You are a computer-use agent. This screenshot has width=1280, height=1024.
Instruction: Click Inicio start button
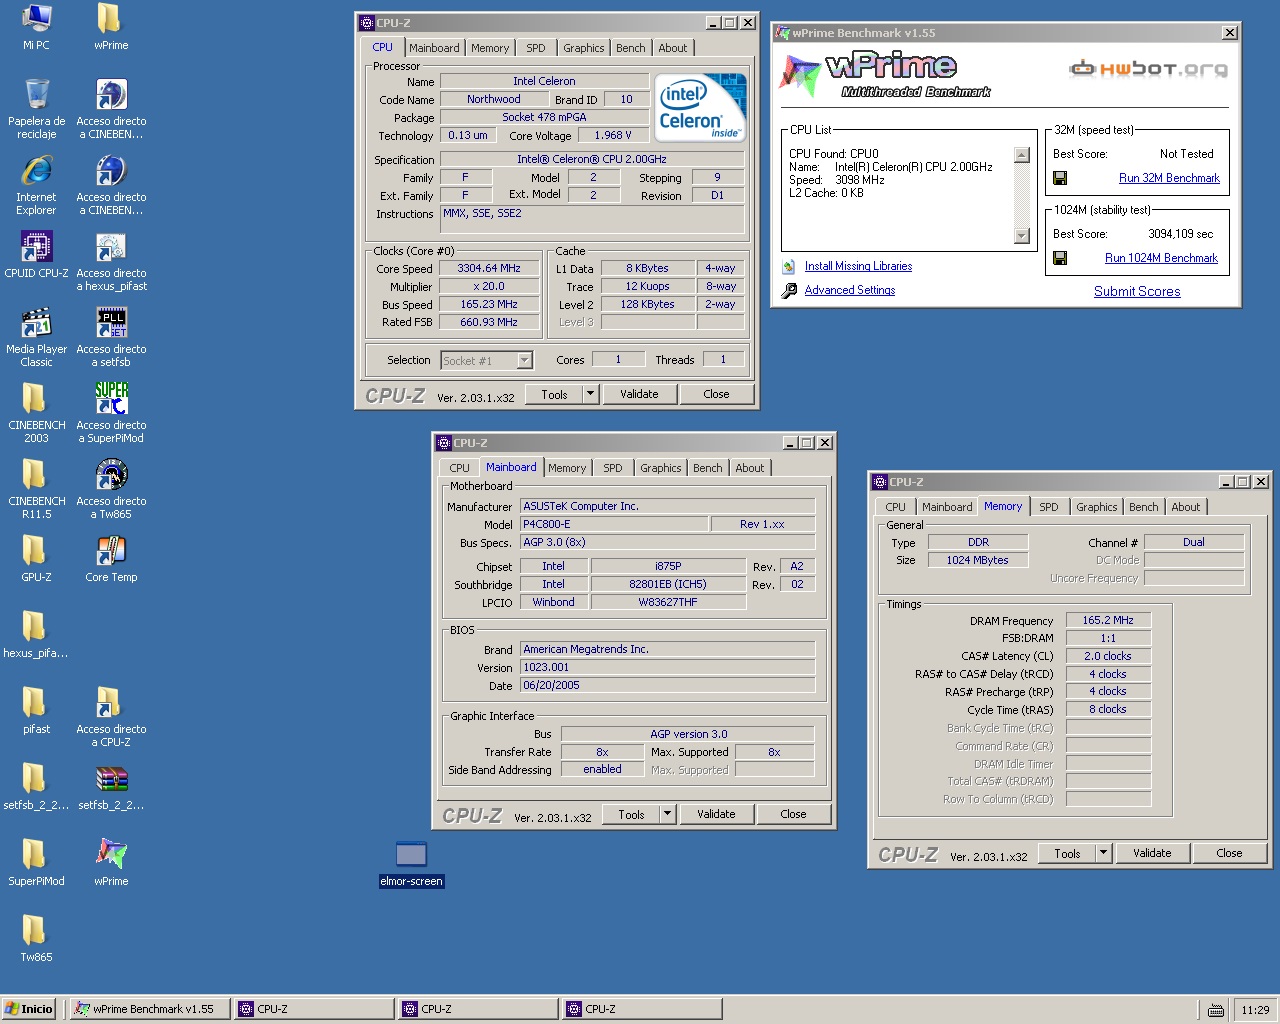pyautogui.click(x=28, y=1009)
